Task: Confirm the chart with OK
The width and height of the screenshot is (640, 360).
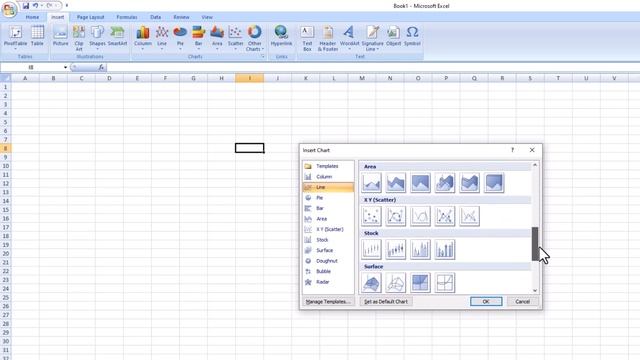Action: click(486, 302)
